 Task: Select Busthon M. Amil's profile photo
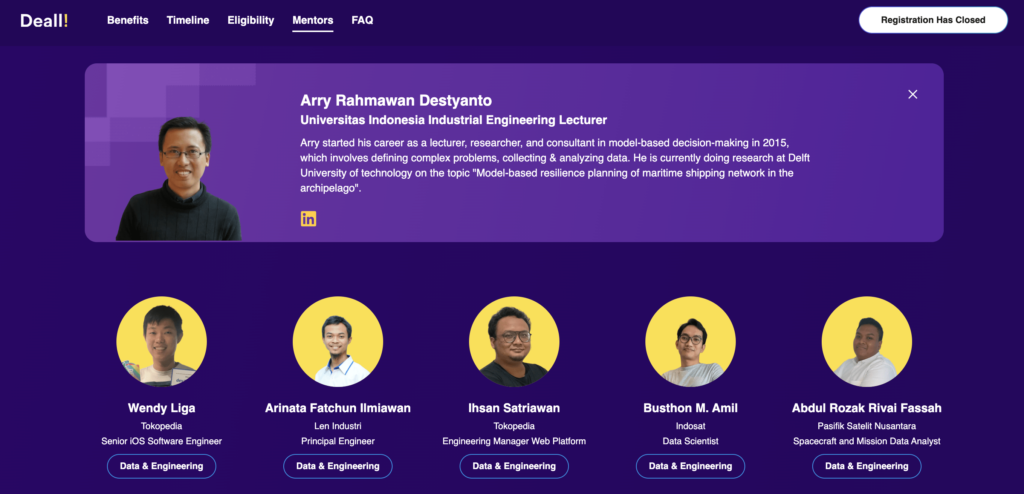click(x=690, y=342)
